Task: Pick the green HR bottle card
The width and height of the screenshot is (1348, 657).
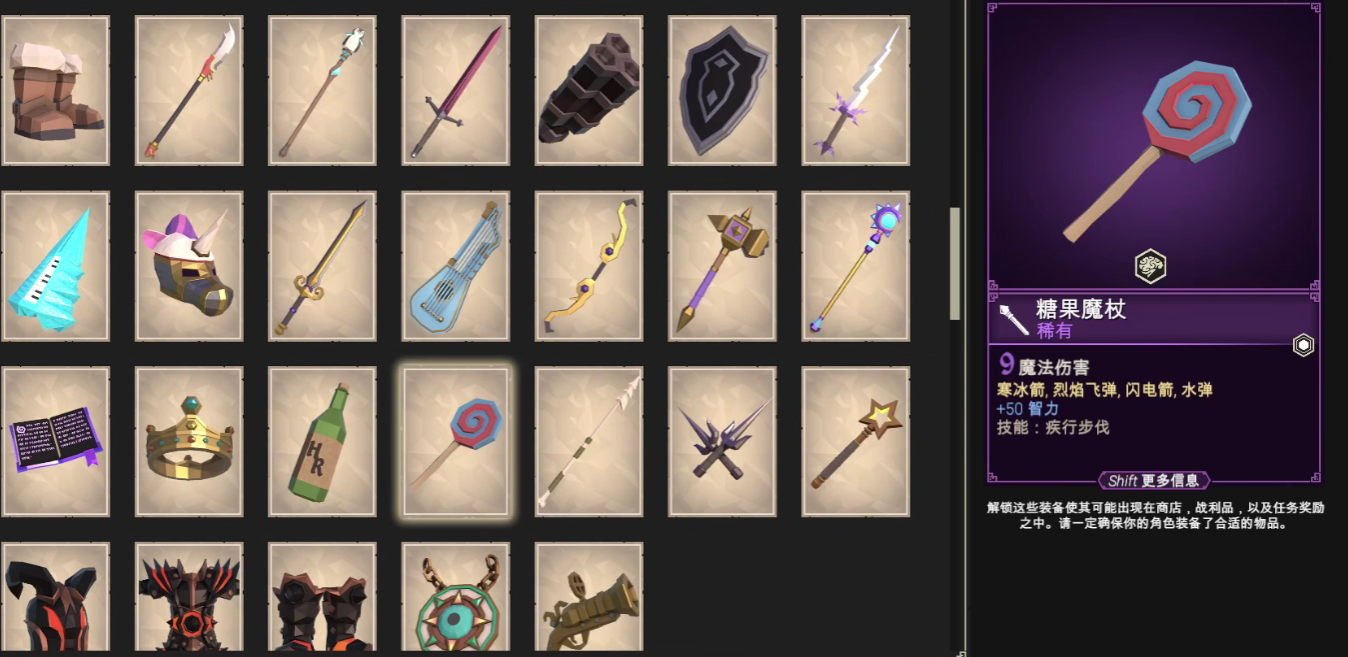Action: point(323,442)
